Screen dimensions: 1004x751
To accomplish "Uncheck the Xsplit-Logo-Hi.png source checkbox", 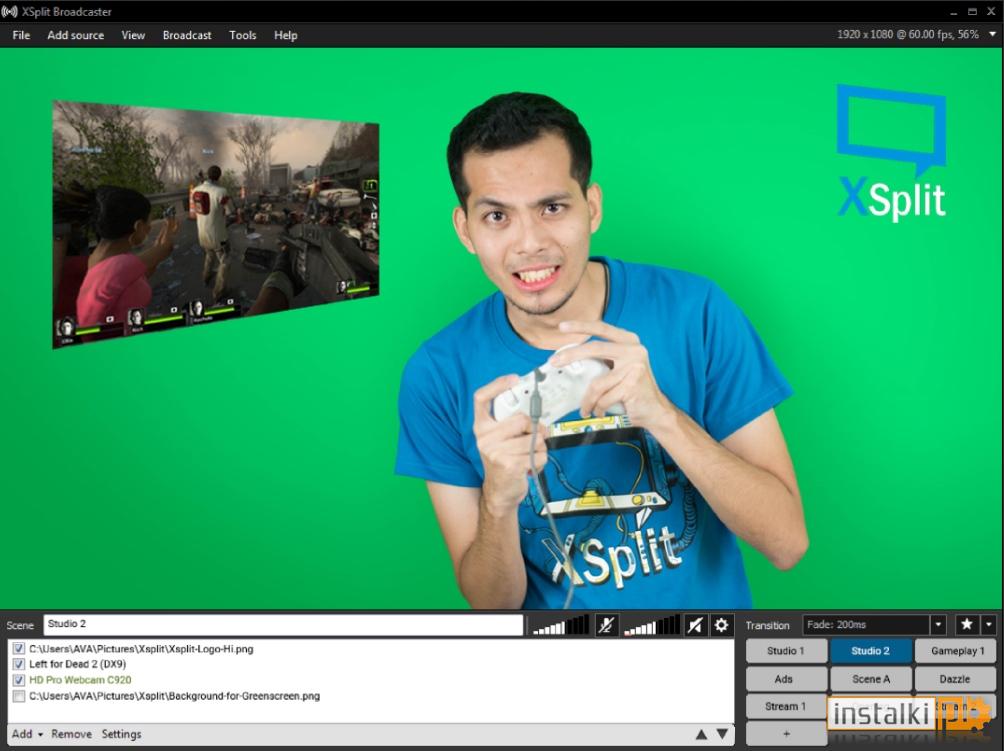I will 19,649.
